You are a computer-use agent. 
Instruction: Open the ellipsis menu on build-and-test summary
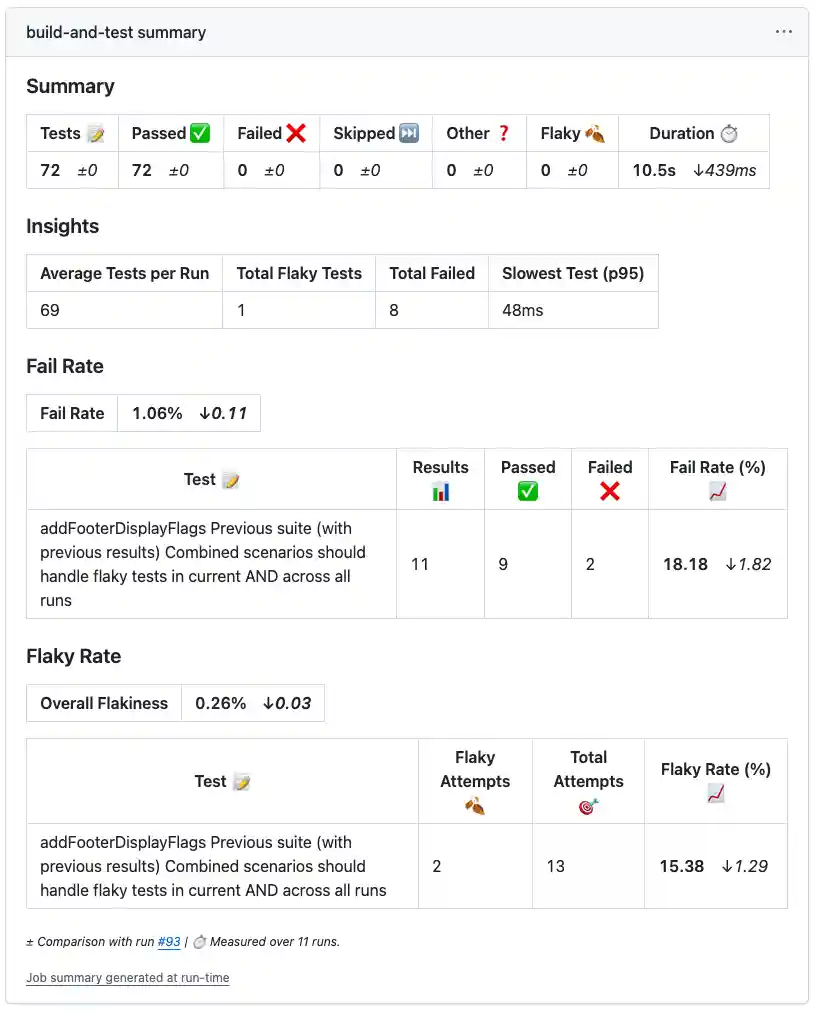click(x=783, y=32)
